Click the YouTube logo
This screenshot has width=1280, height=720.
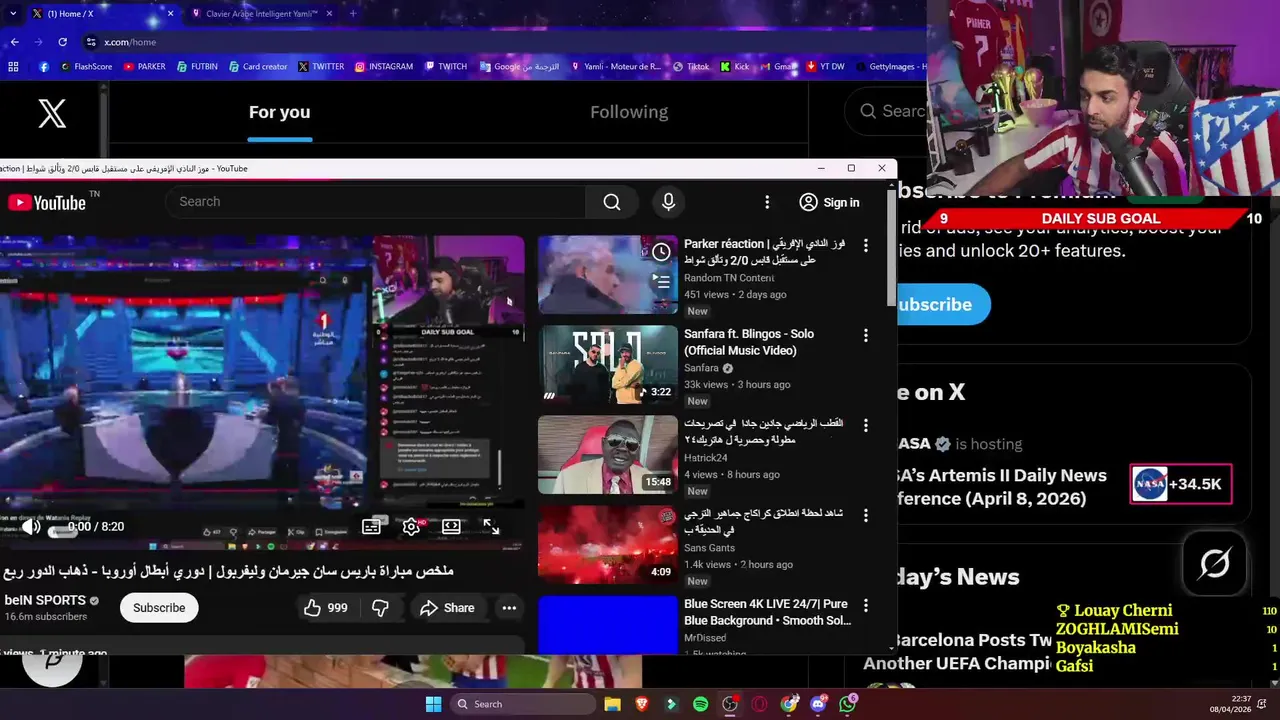[x=47, y=202]
